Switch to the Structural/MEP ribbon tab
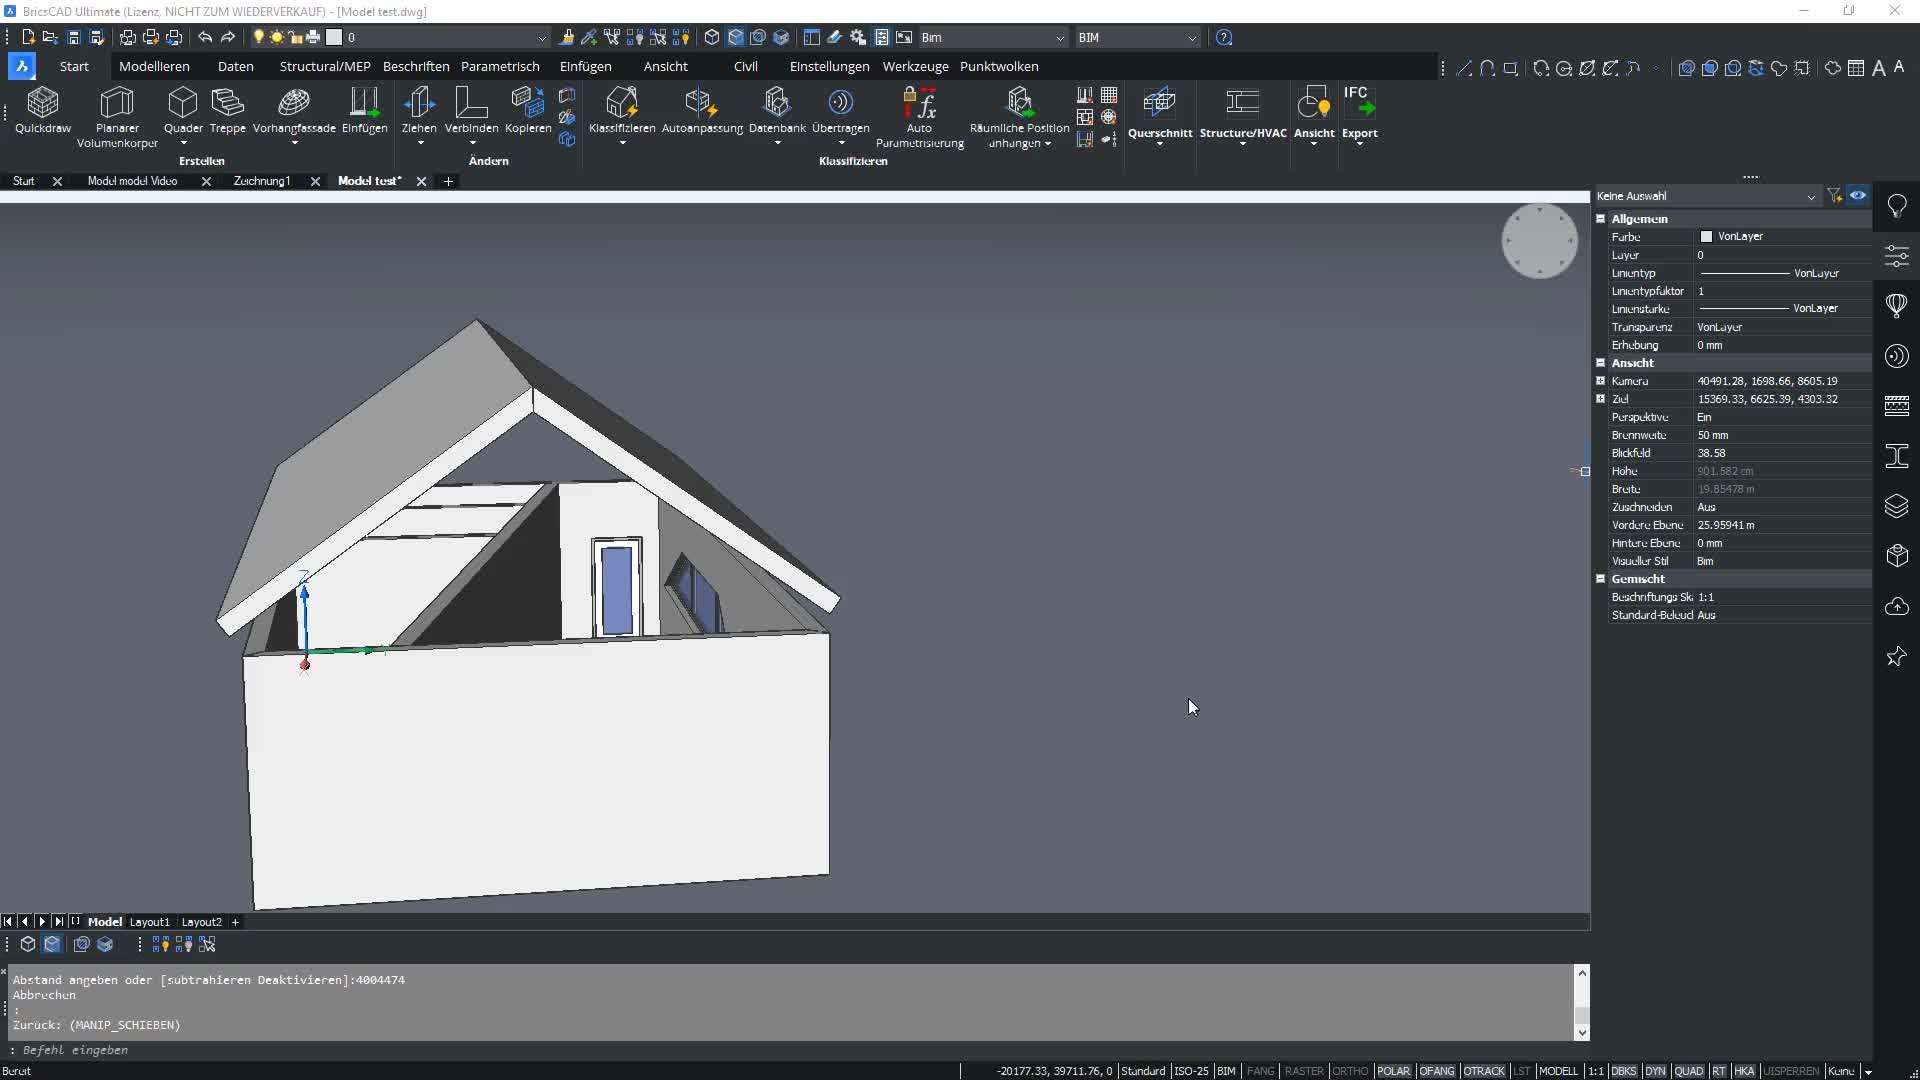Screen dimensions: 1920x1080 coord(325,66)
